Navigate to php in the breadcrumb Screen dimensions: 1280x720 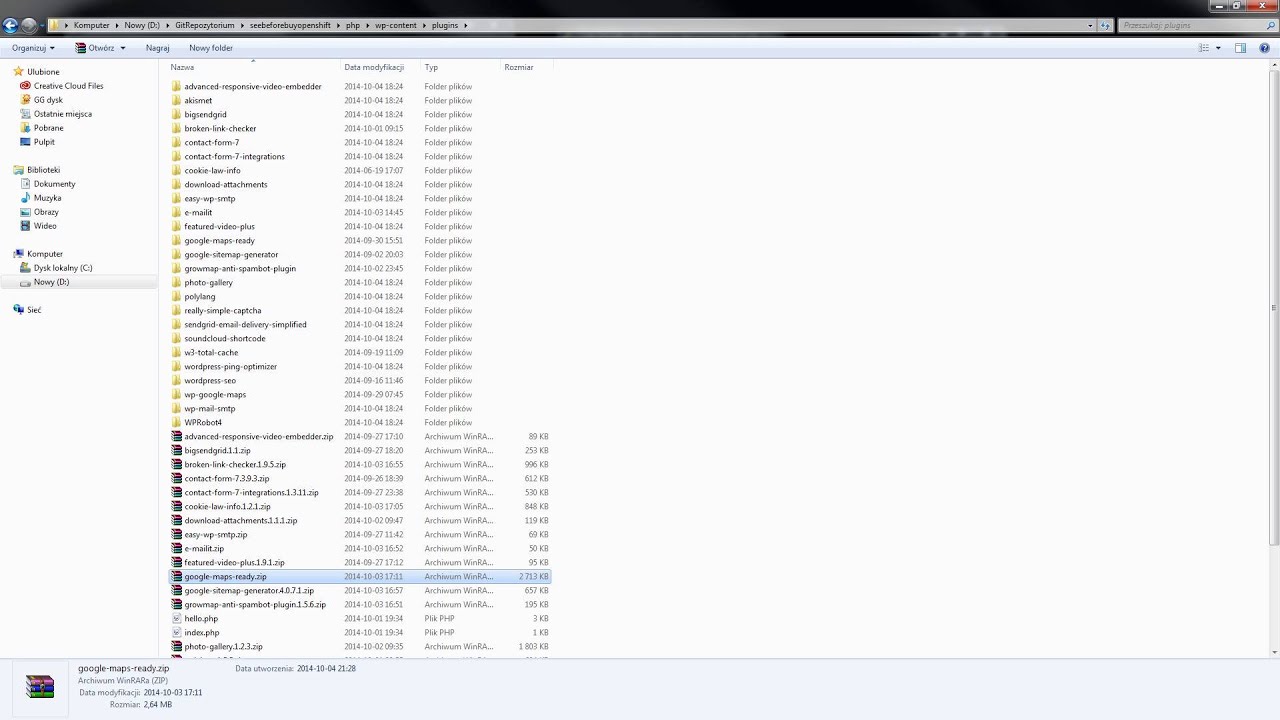coord(353,25)
